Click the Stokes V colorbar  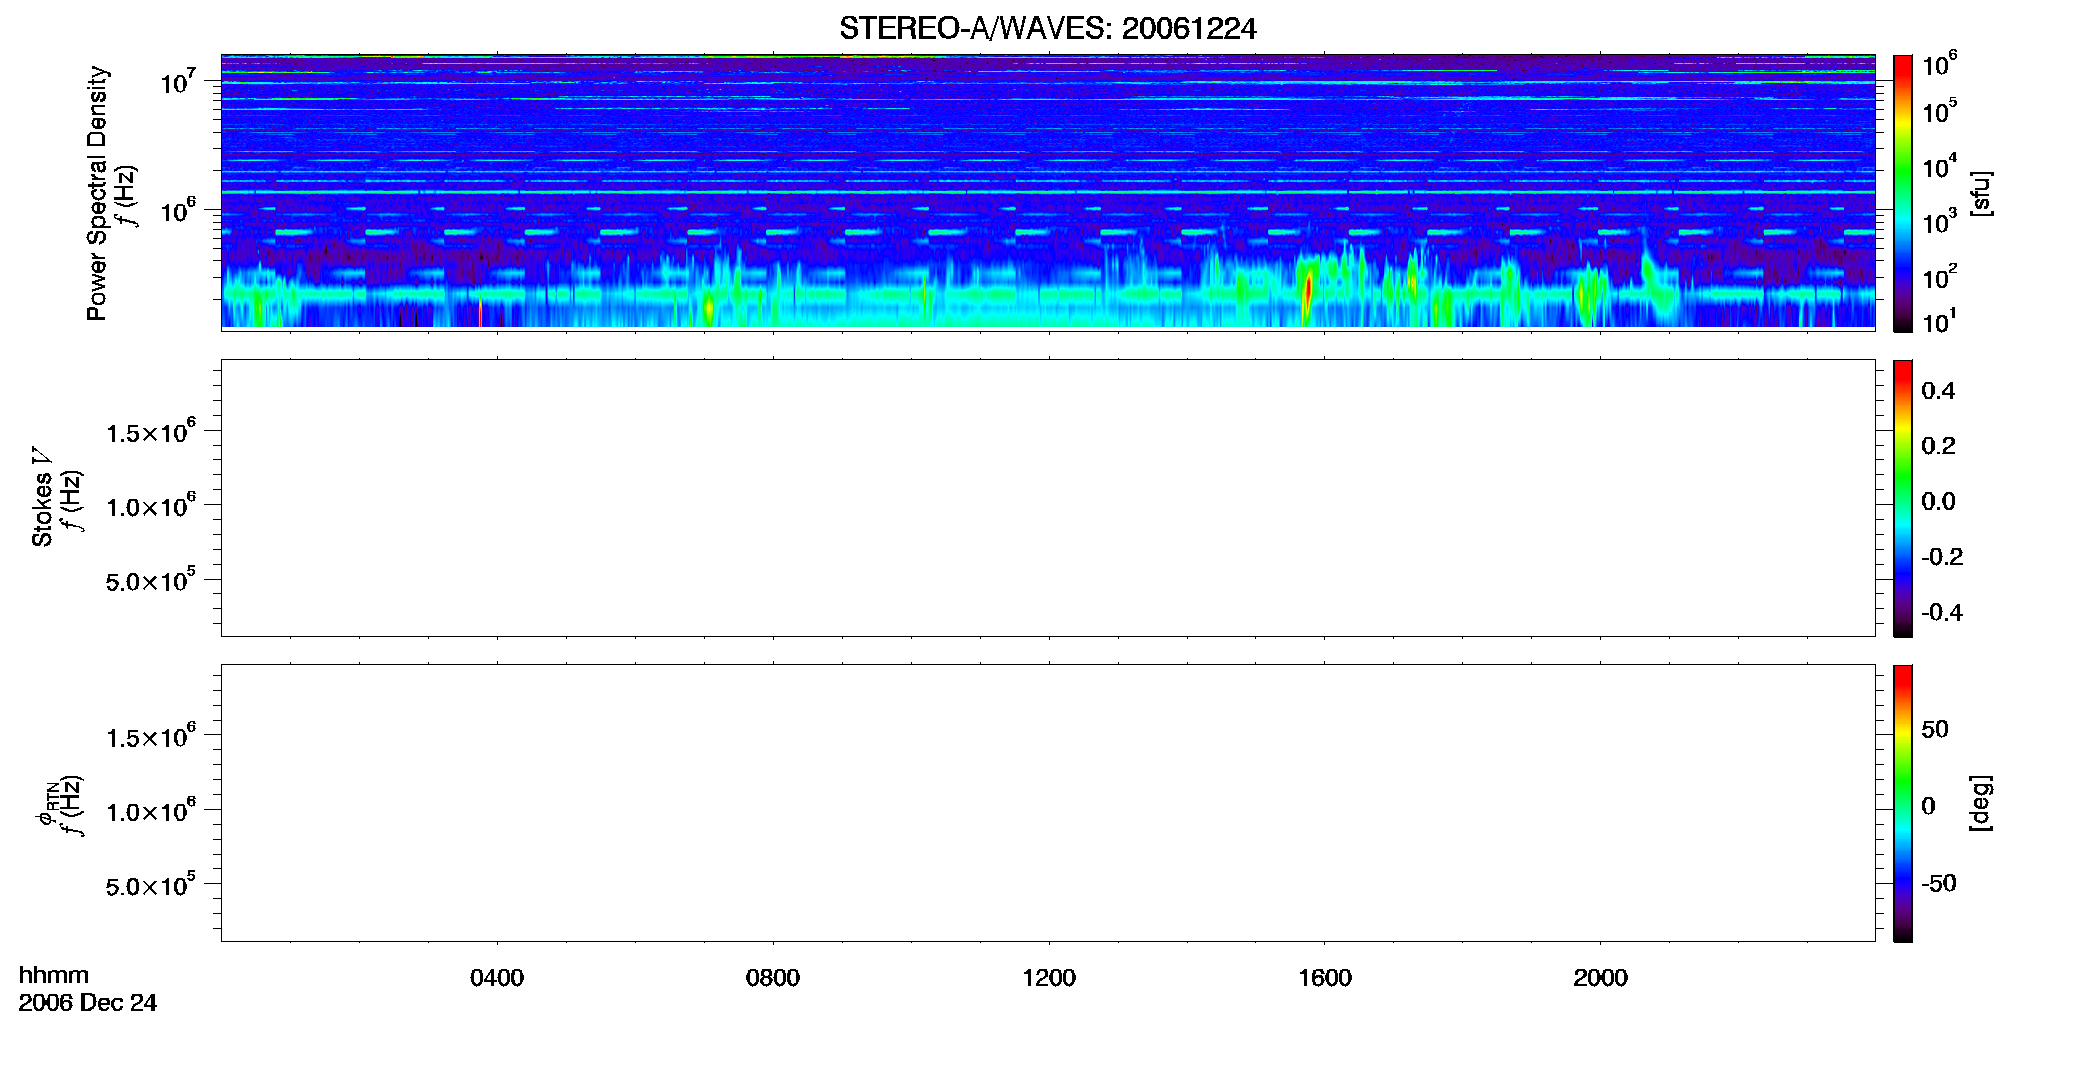[1902, 498]
